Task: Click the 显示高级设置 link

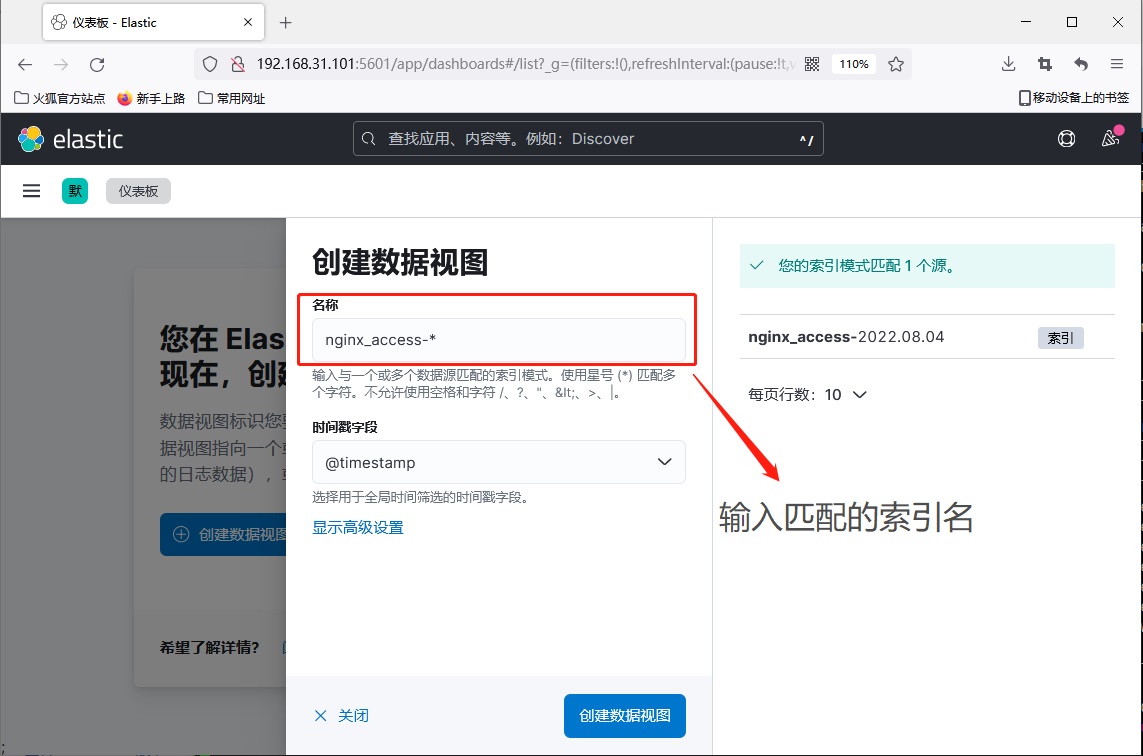Action: (358, 527)
